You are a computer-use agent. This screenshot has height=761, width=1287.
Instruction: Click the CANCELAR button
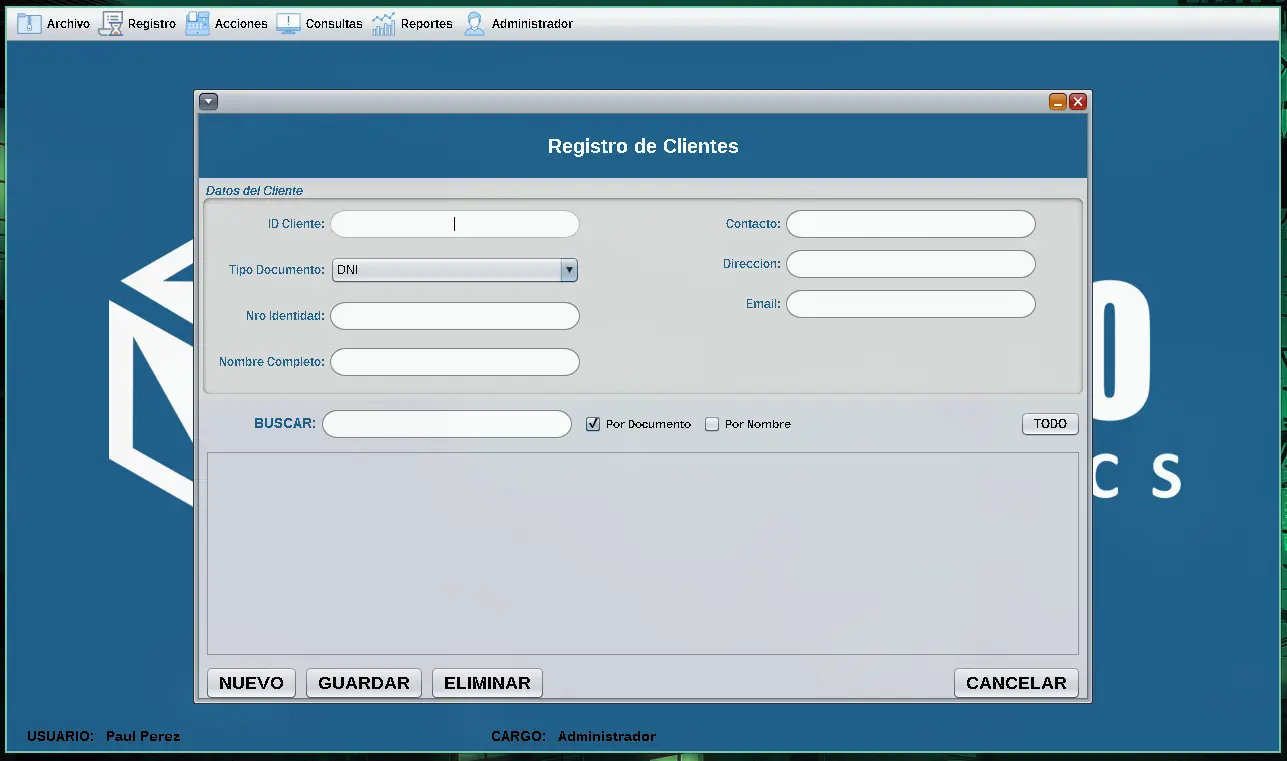click(x=1016, y=683)
